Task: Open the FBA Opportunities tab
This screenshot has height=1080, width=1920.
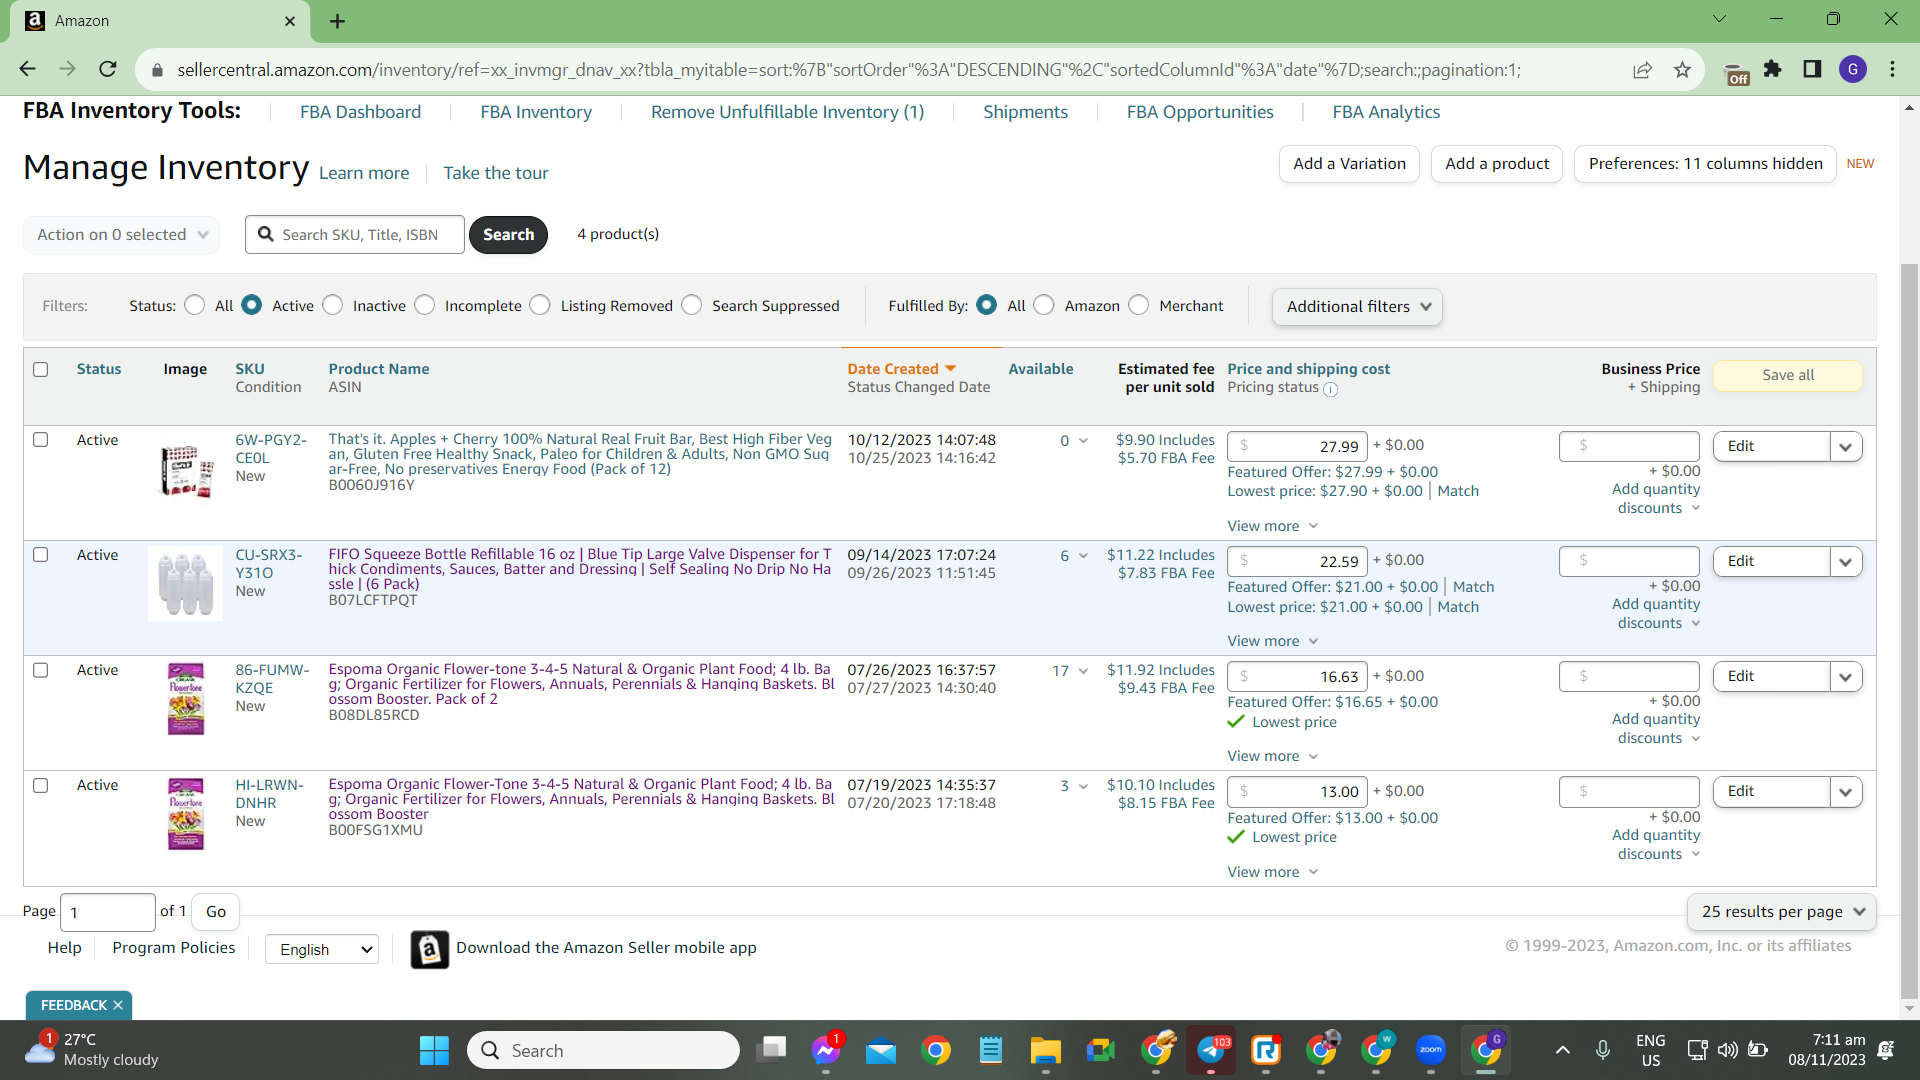Action: 1200,112
